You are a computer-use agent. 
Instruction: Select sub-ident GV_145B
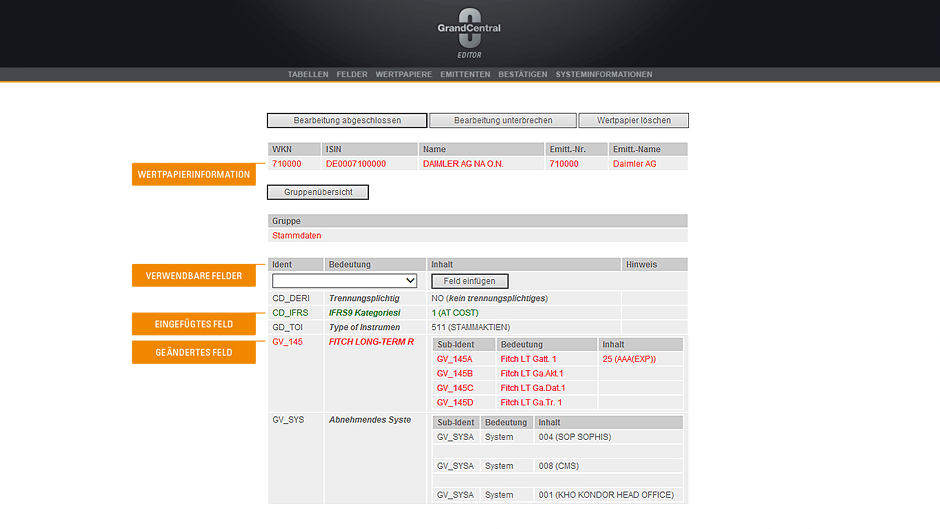click(454, 374)
